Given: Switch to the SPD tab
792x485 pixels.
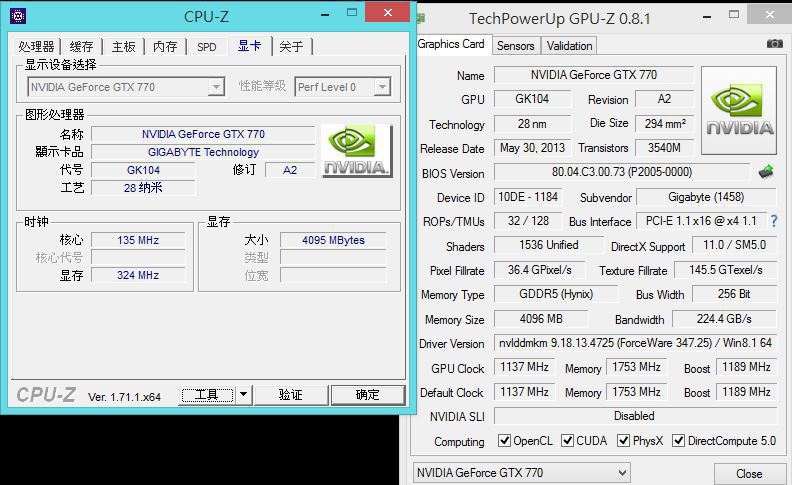Looking at the screenshot, I should click(x=207, y=47).
